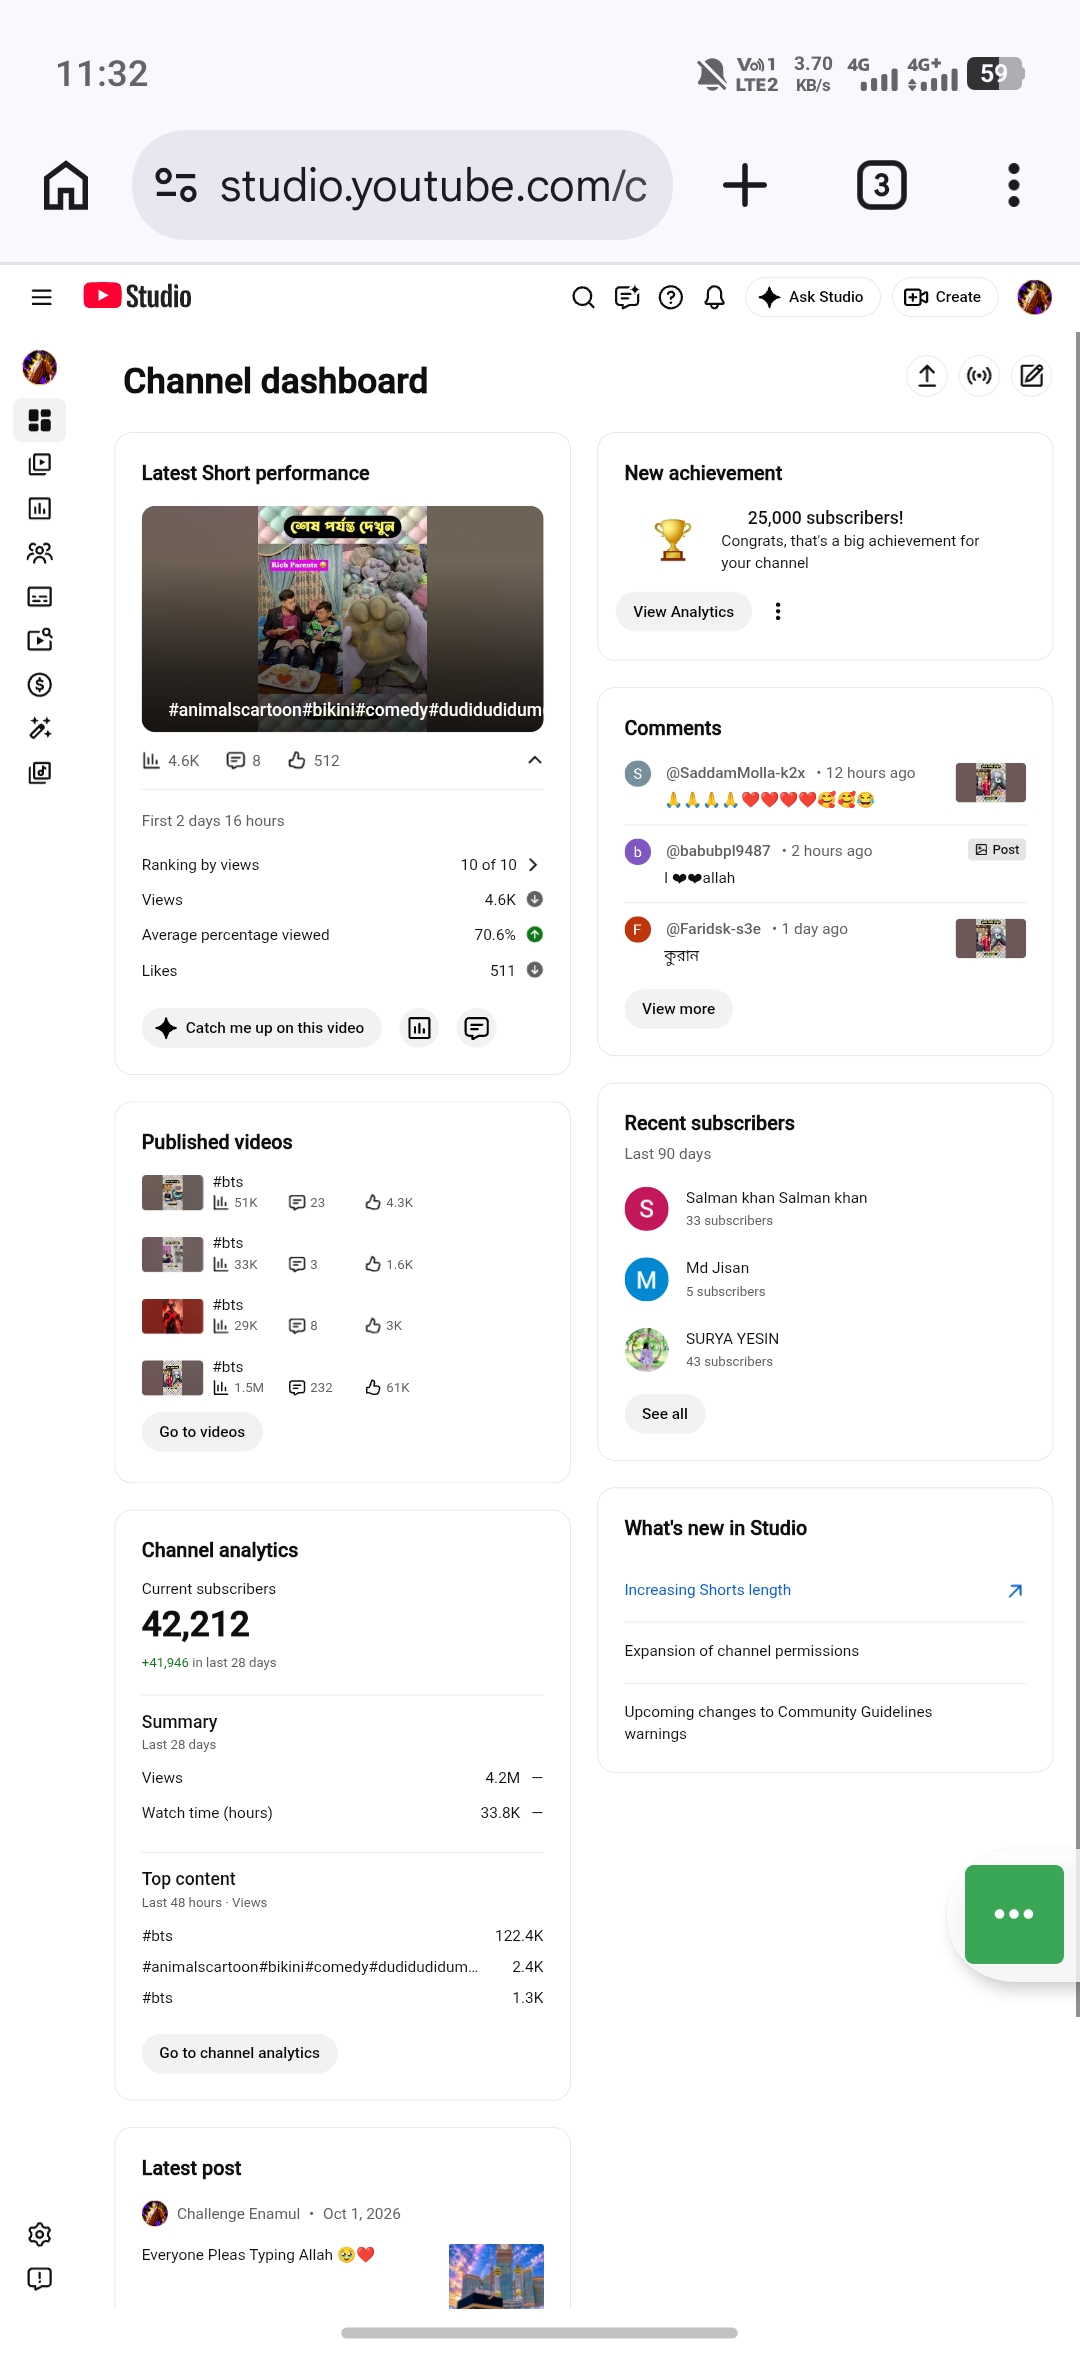Image resolution: width=1080 pixels, height=2358 pixels.
Task: Open the tab switcher showing 3
Action: 882,185
